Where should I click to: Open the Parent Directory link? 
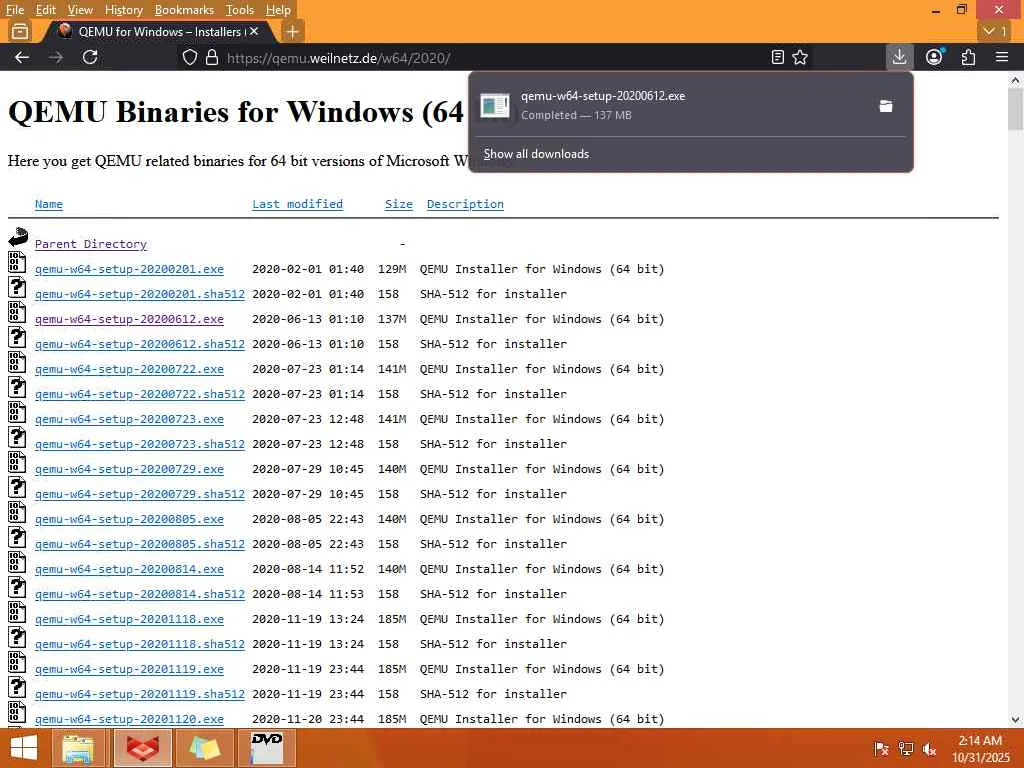(91, 244)
